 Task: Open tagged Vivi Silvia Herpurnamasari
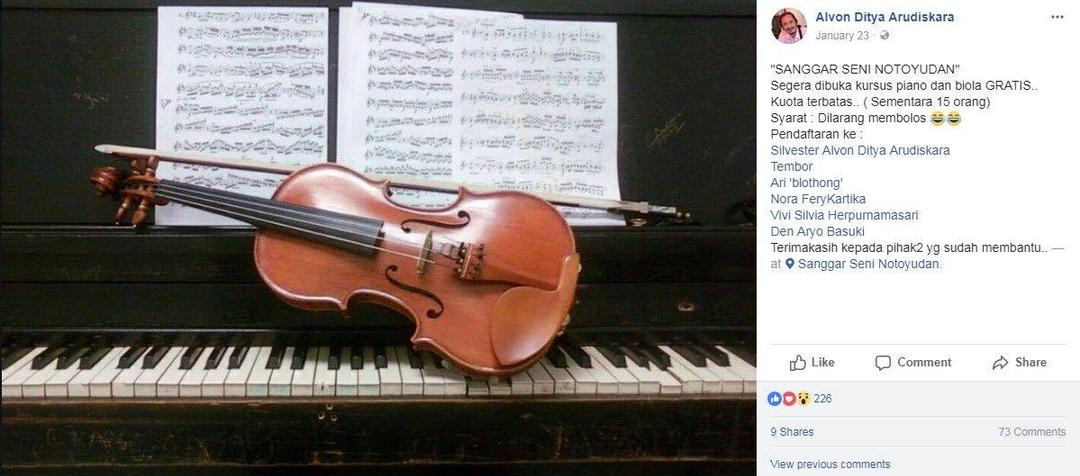point(844,215)
